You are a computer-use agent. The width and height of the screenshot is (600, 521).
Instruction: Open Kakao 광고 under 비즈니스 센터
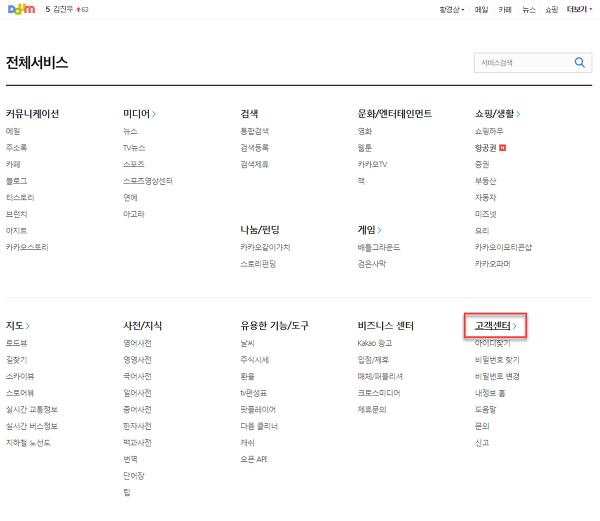[x=375, y=343]
